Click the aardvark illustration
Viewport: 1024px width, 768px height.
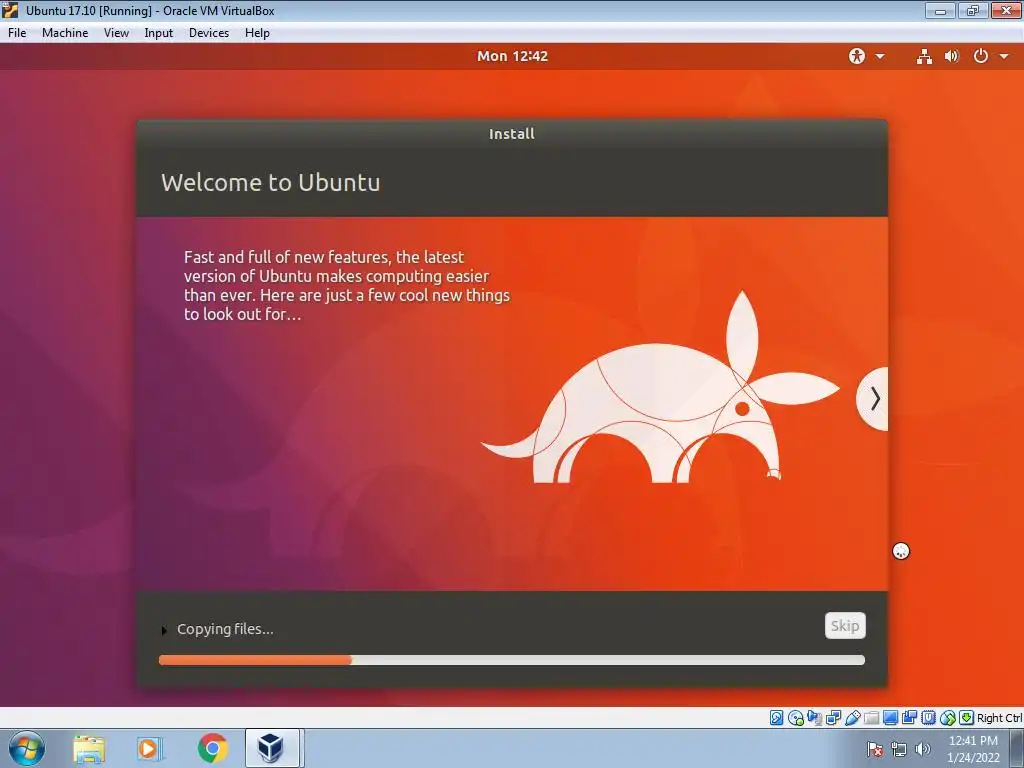click(660, 387)
